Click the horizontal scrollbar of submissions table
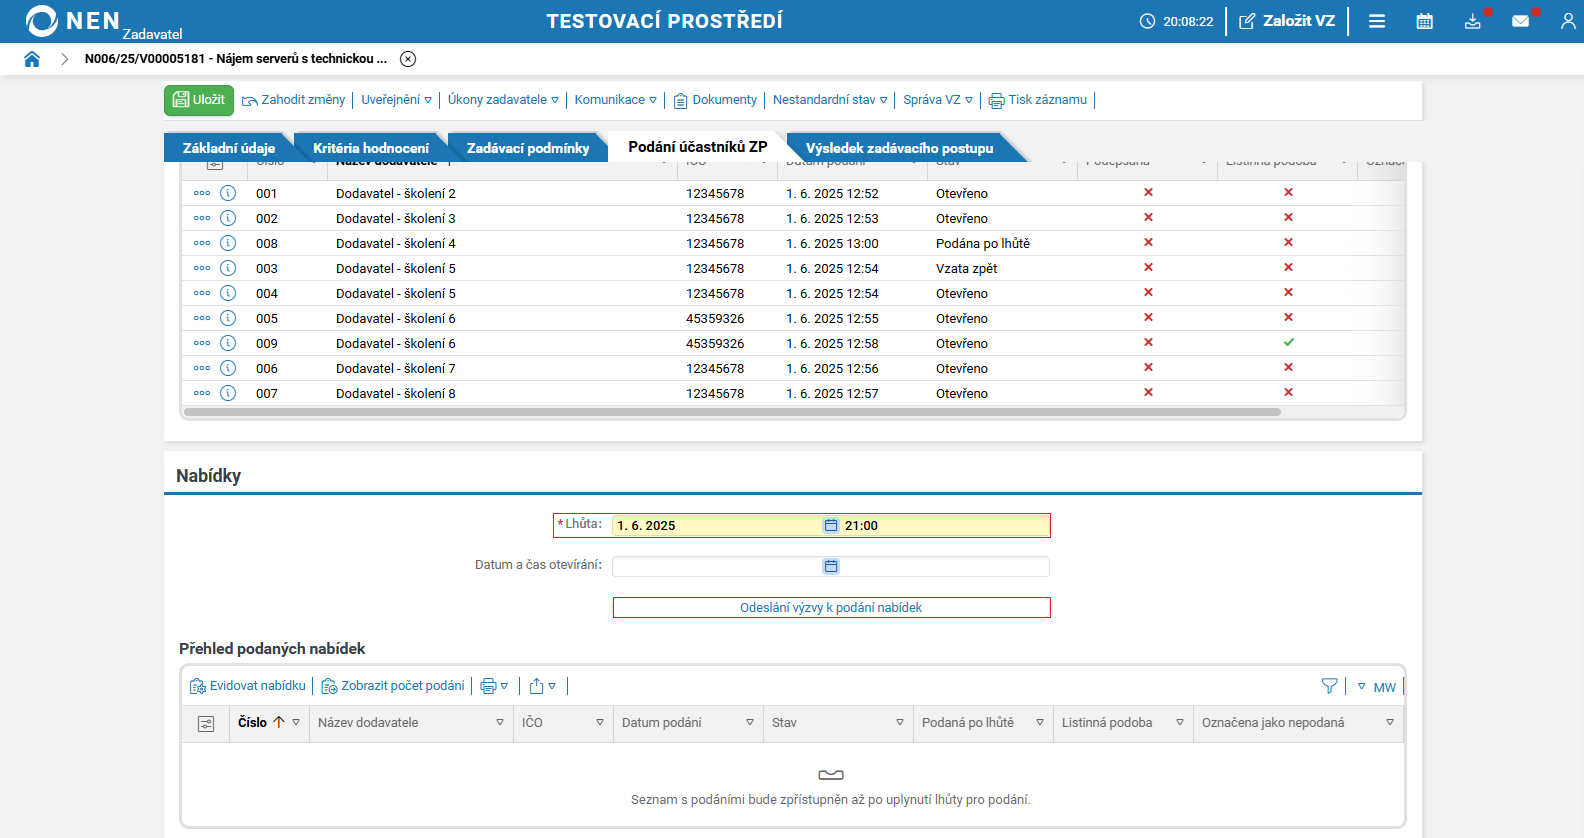This screenshot has width=1584, height=838. tap(732, 412)
